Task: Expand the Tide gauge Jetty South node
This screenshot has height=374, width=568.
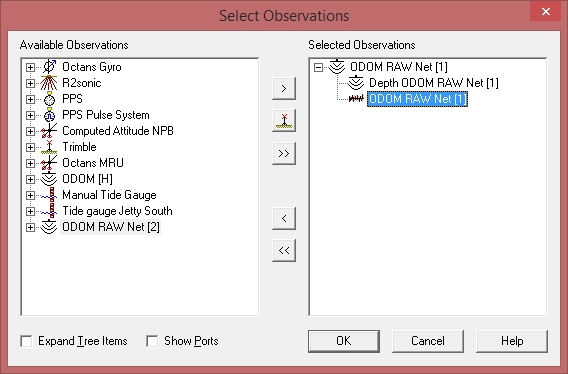Action: click(x=30, y=211)
